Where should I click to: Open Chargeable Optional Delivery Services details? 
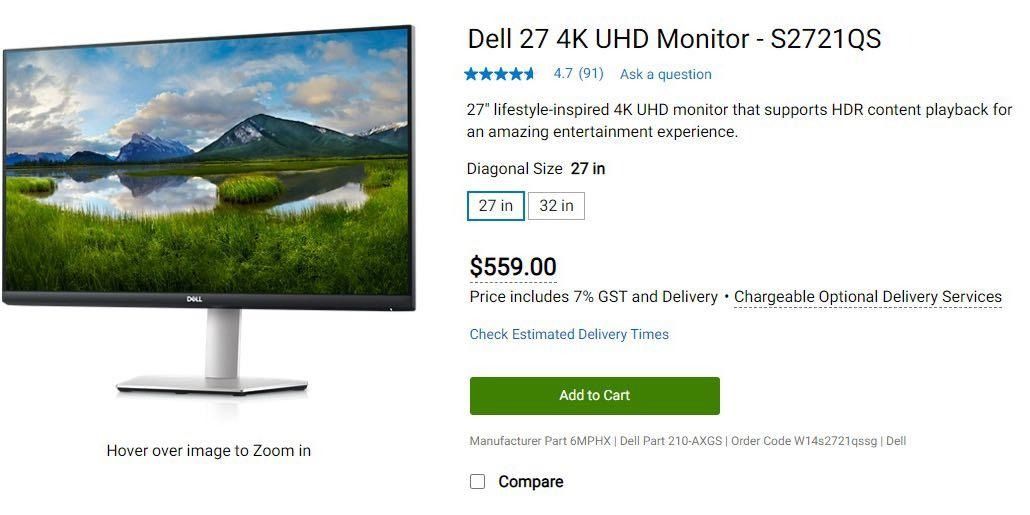868,297
